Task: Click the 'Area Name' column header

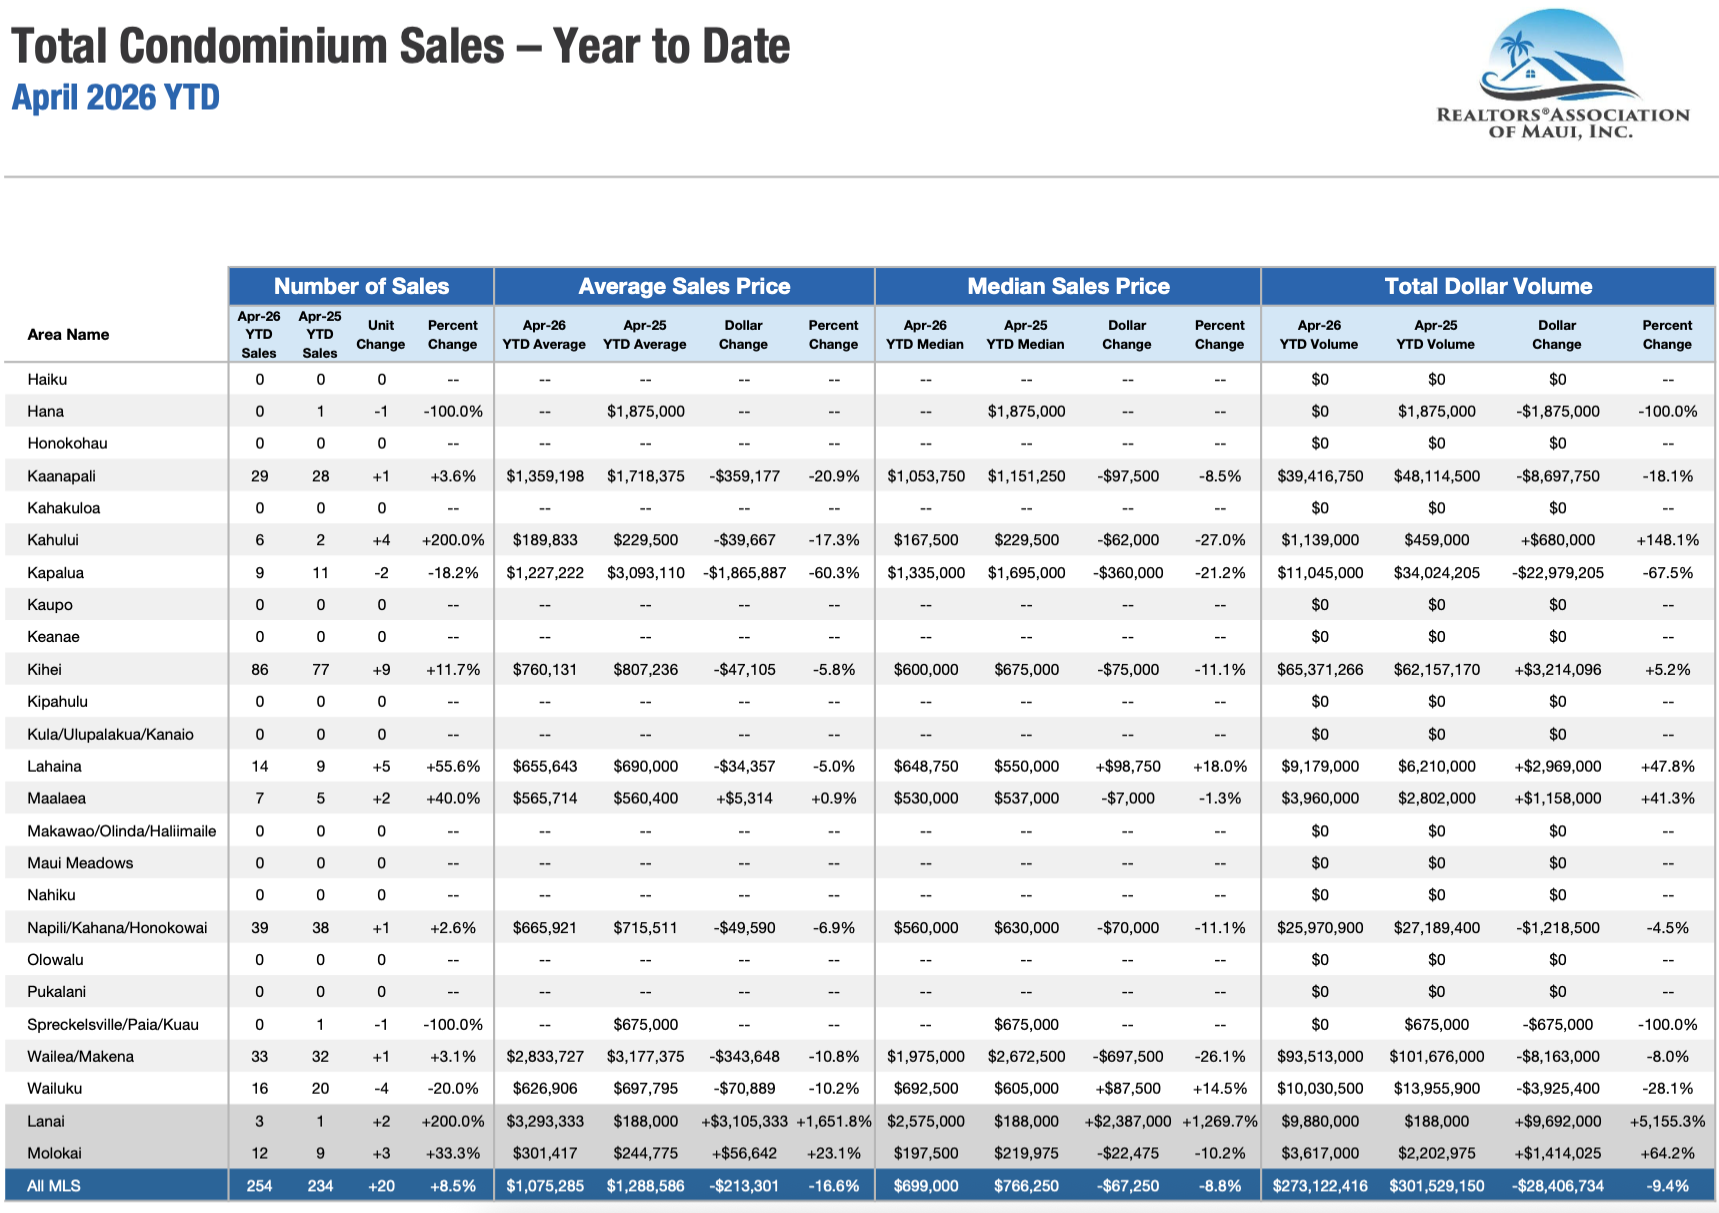Action: coord(68,335)
